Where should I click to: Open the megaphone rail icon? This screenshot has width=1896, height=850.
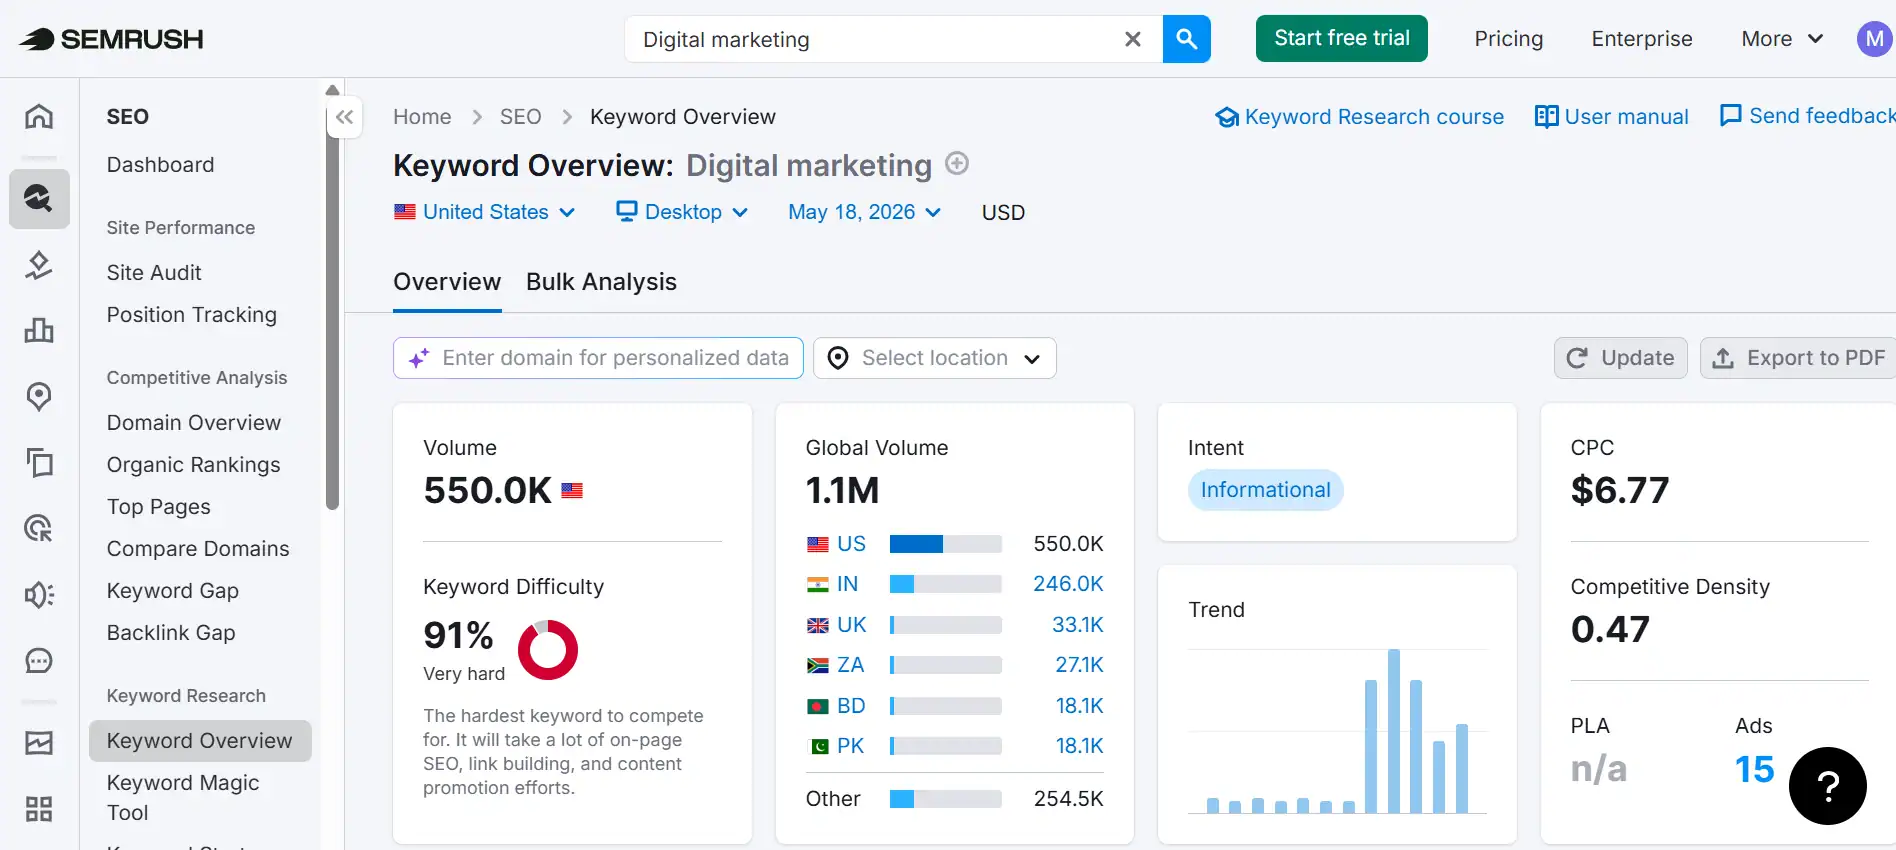pos(39,594)
